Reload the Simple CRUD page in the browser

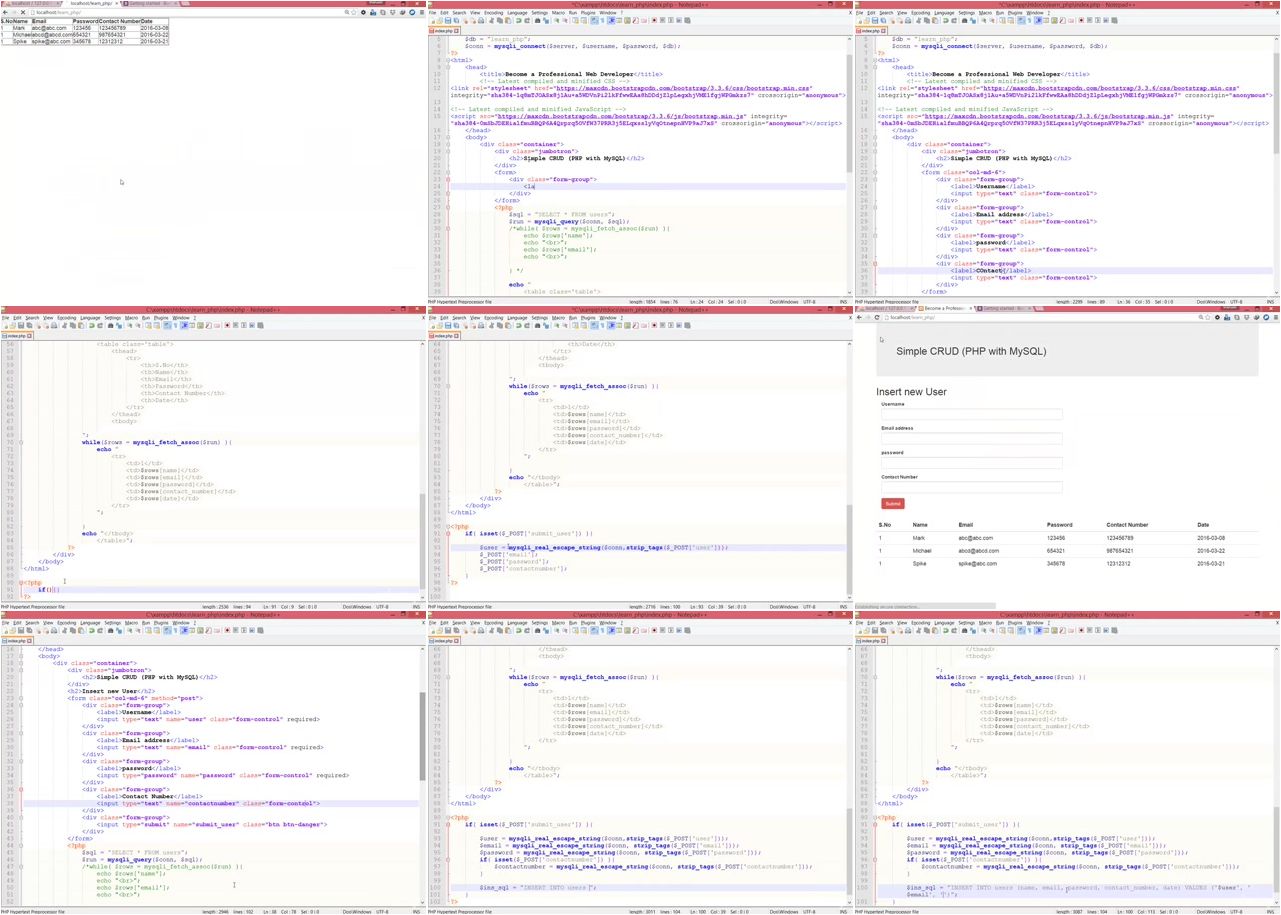[x=877, y=317]
